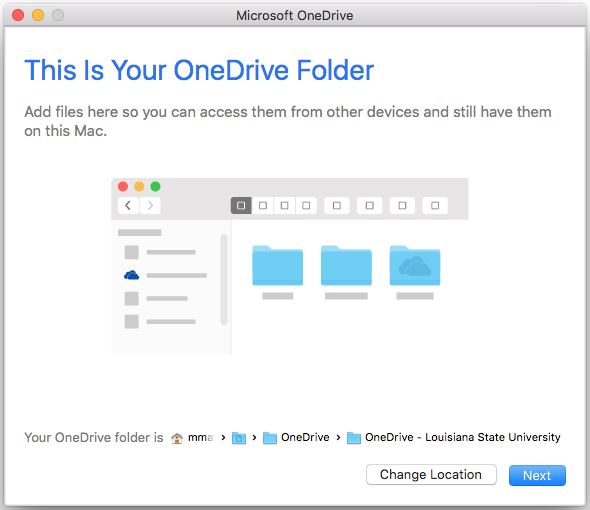Screen dimensions: 590x510
Task: Click the Change Location button
Action: pos(431,475)
